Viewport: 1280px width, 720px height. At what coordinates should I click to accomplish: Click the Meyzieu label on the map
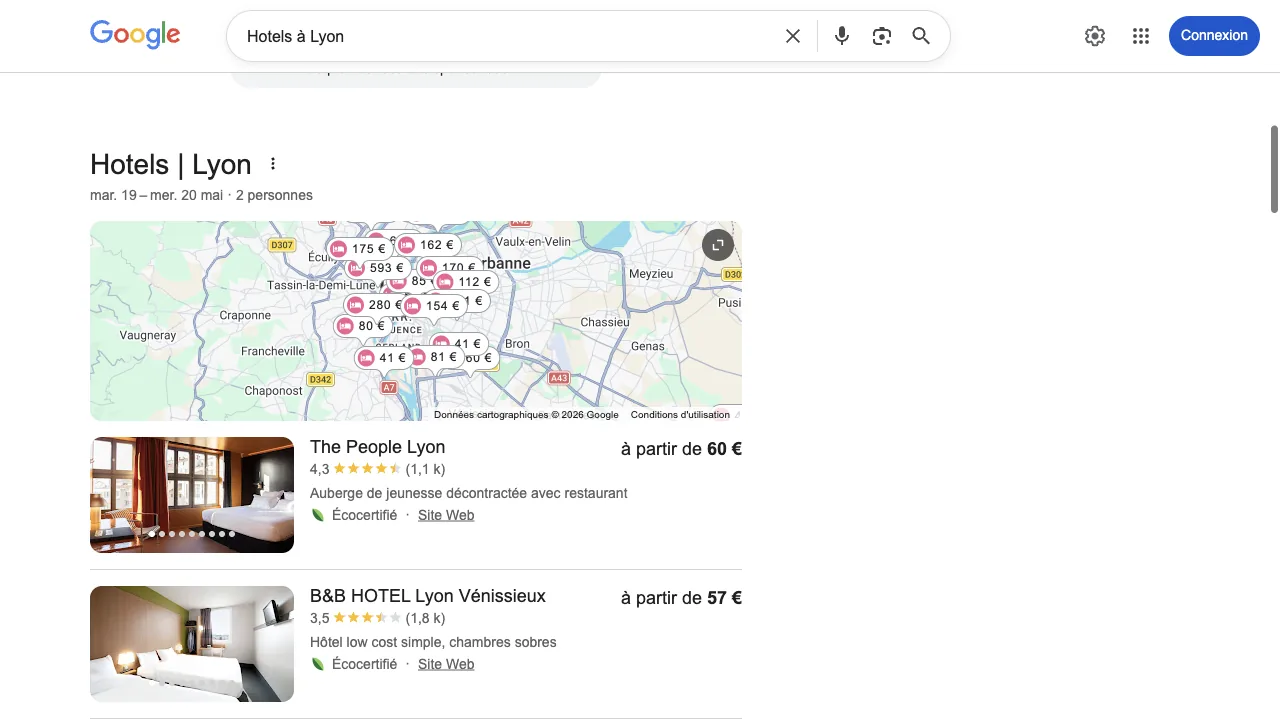click(651, 273)
